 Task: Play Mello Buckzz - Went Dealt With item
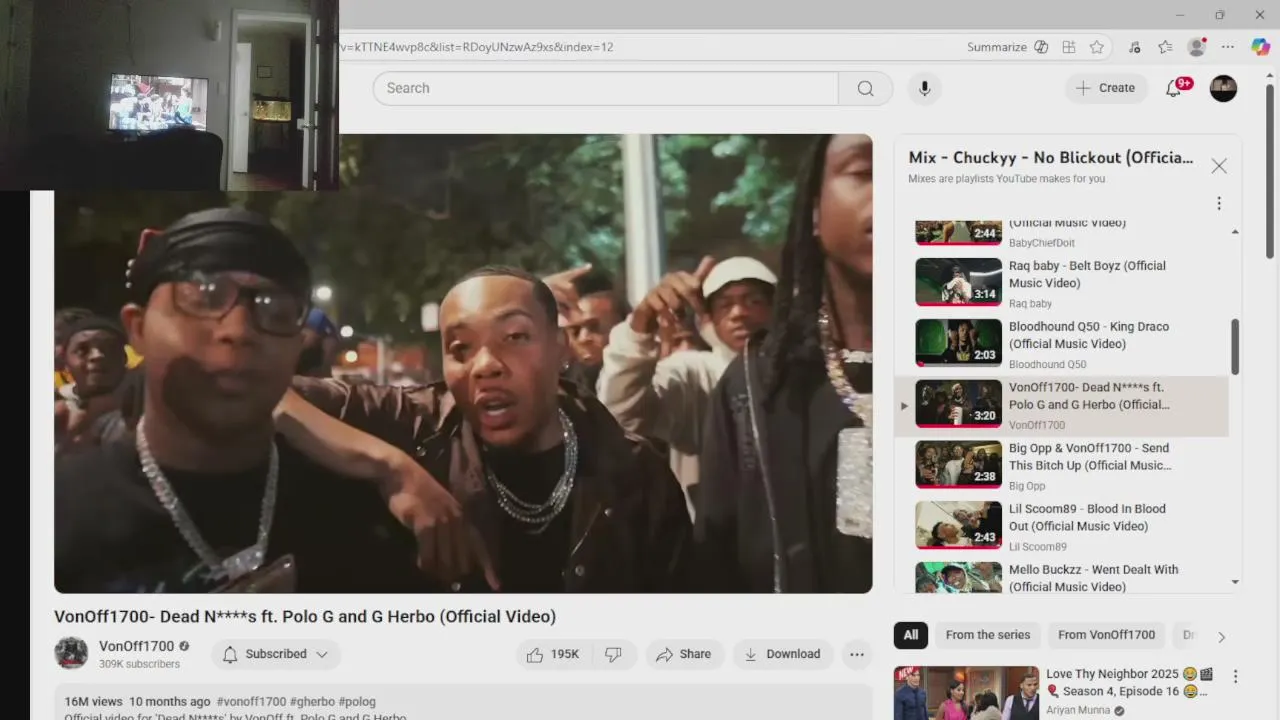1061,576
